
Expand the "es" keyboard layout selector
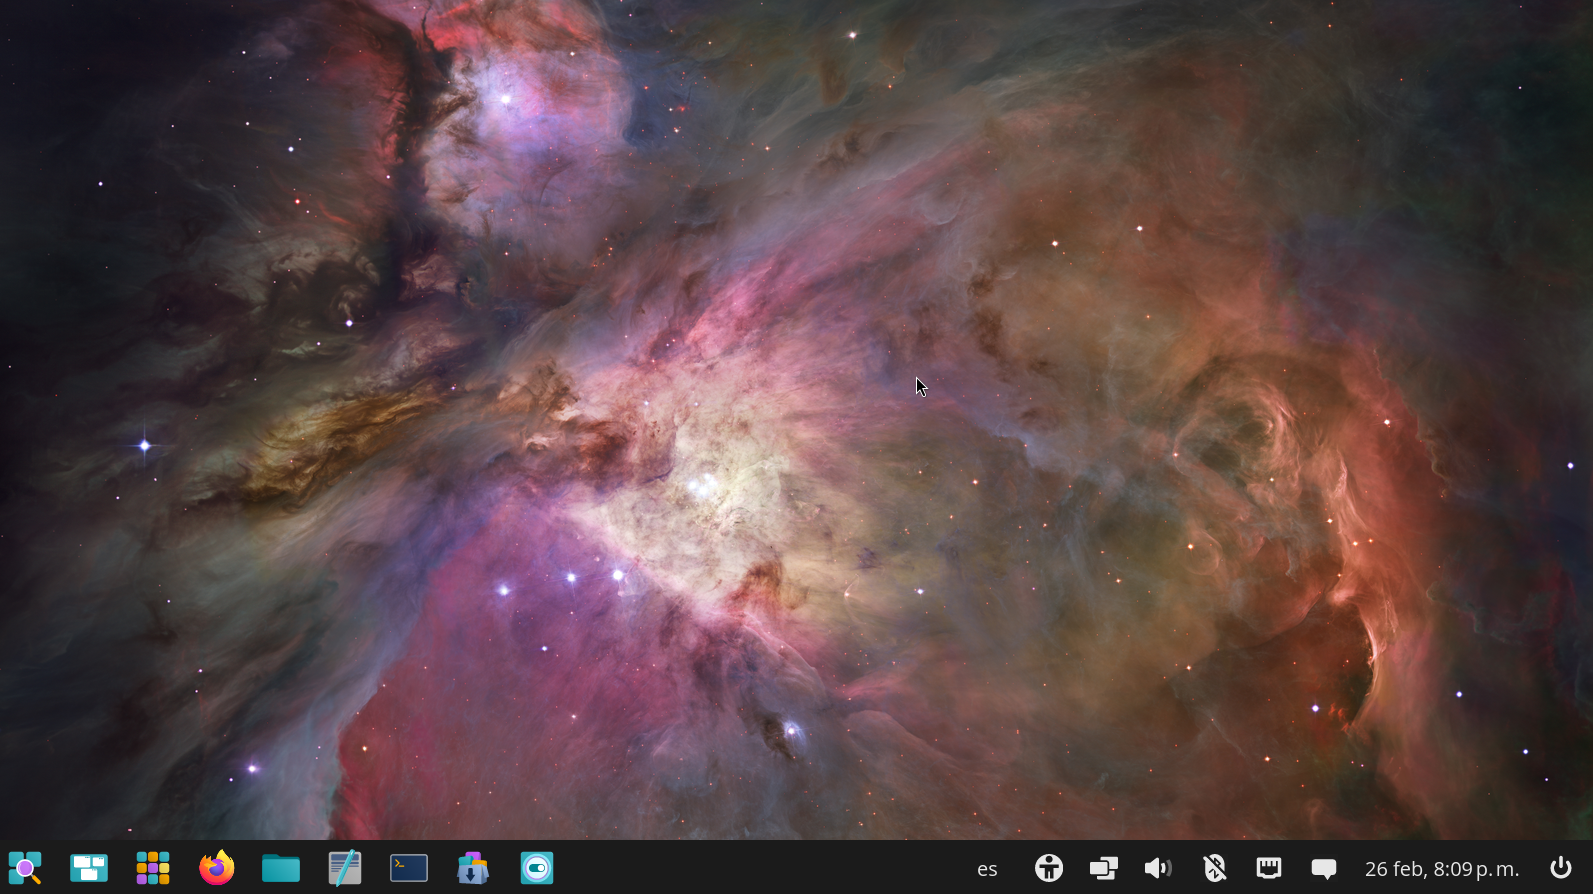click(x=987, y=869)
